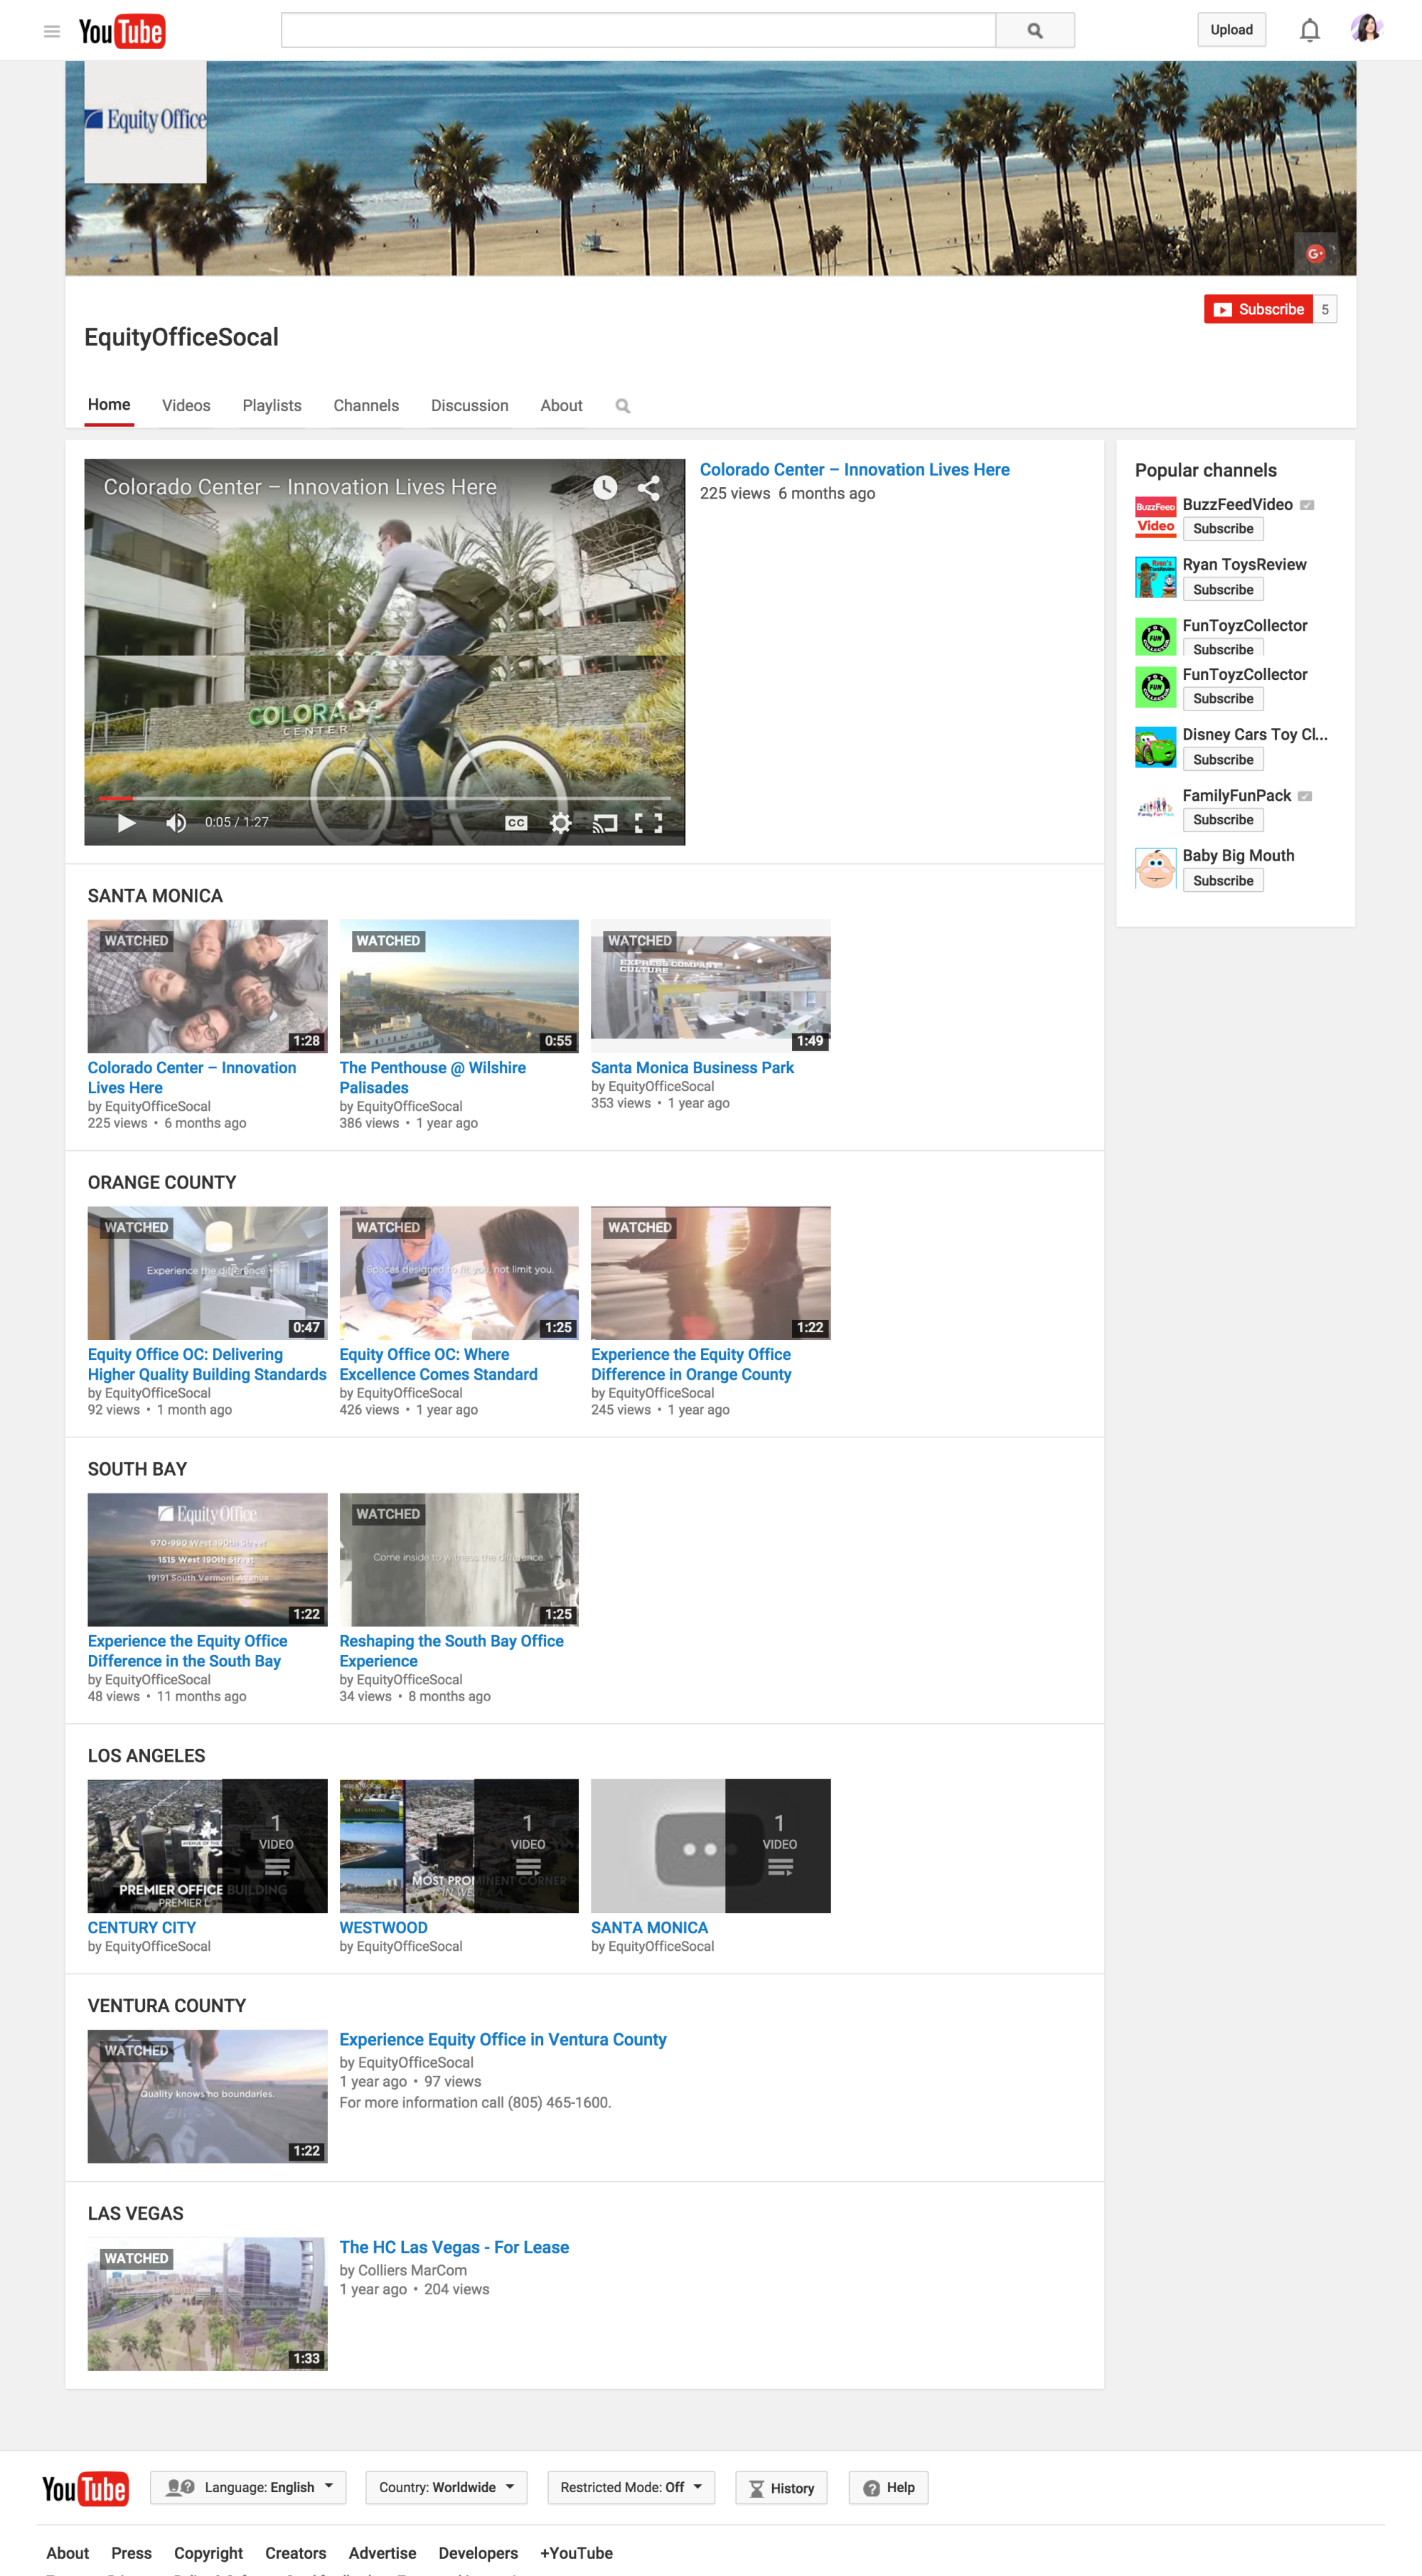Search the channel with magnifier icon
The width and height of the screenshot is (1422, 2576).
(x=623, y=406)
